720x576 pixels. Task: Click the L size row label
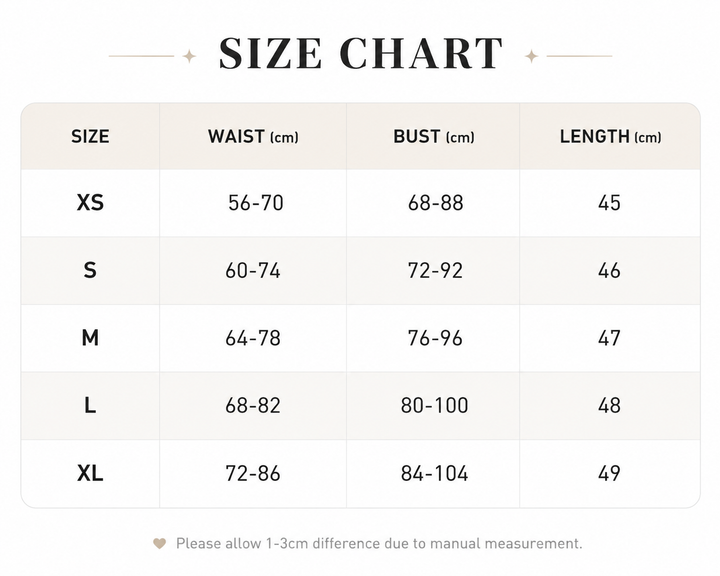click(x=90, y=406)
